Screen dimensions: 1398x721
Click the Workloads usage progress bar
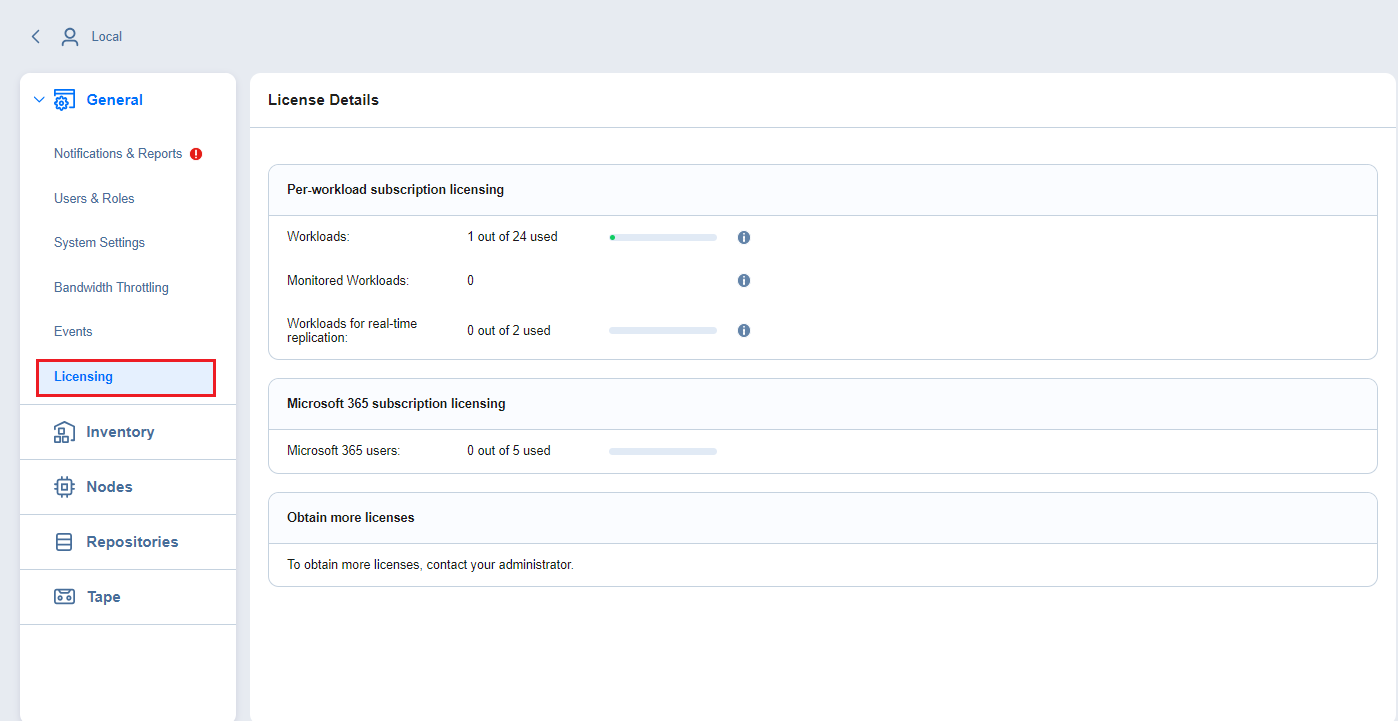coord(662,237)
